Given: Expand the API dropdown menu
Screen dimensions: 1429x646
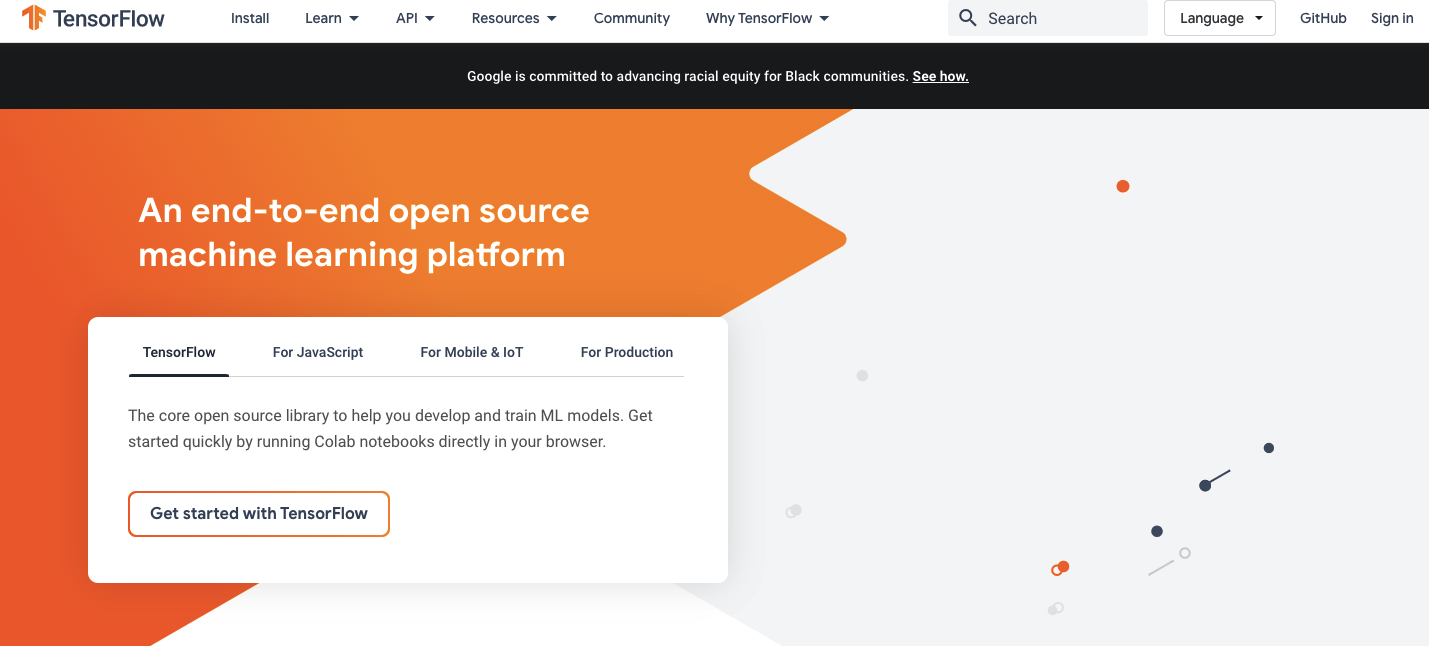Looking at the screenshot, I should click(415, 18).
